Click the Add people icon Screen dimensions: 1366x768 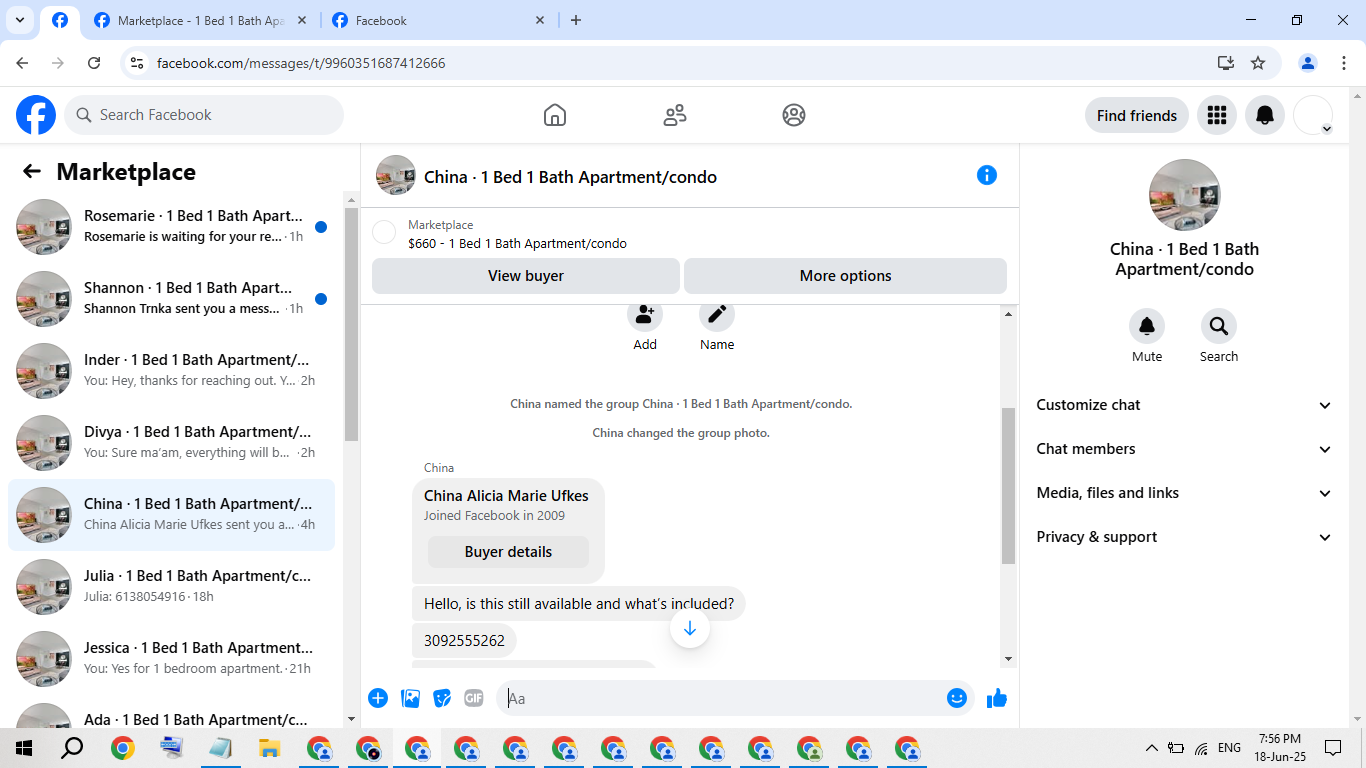click(645, 314)
